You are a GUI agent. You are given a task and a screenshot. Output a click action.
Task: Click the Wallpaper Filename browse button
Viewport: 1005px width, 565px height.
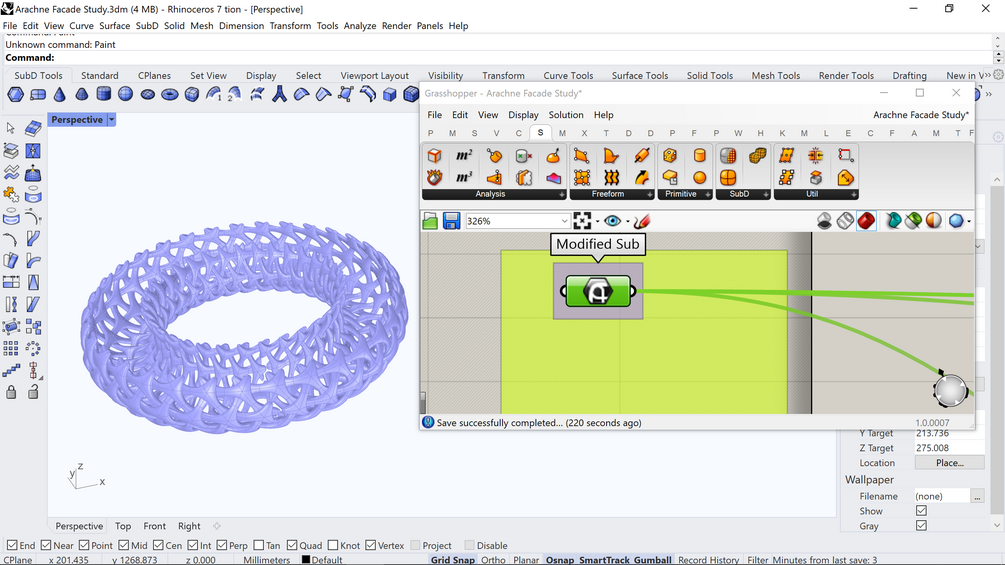coord(977,496)
